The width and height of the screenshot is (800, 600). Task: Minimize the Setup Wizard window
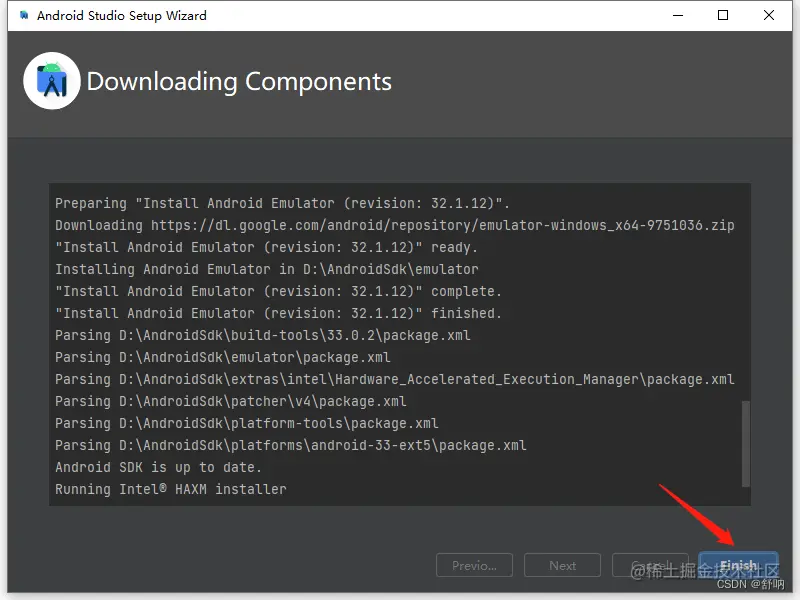click(x=678, y=15)
